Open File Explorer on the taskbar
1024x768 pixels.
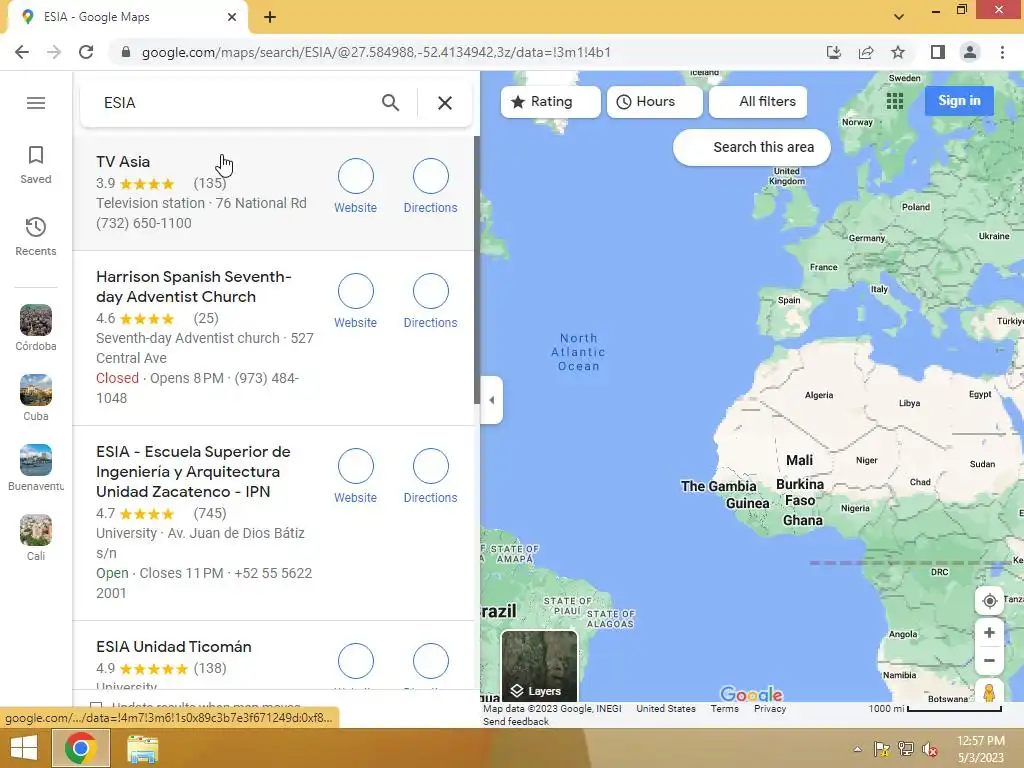[142, 748]
